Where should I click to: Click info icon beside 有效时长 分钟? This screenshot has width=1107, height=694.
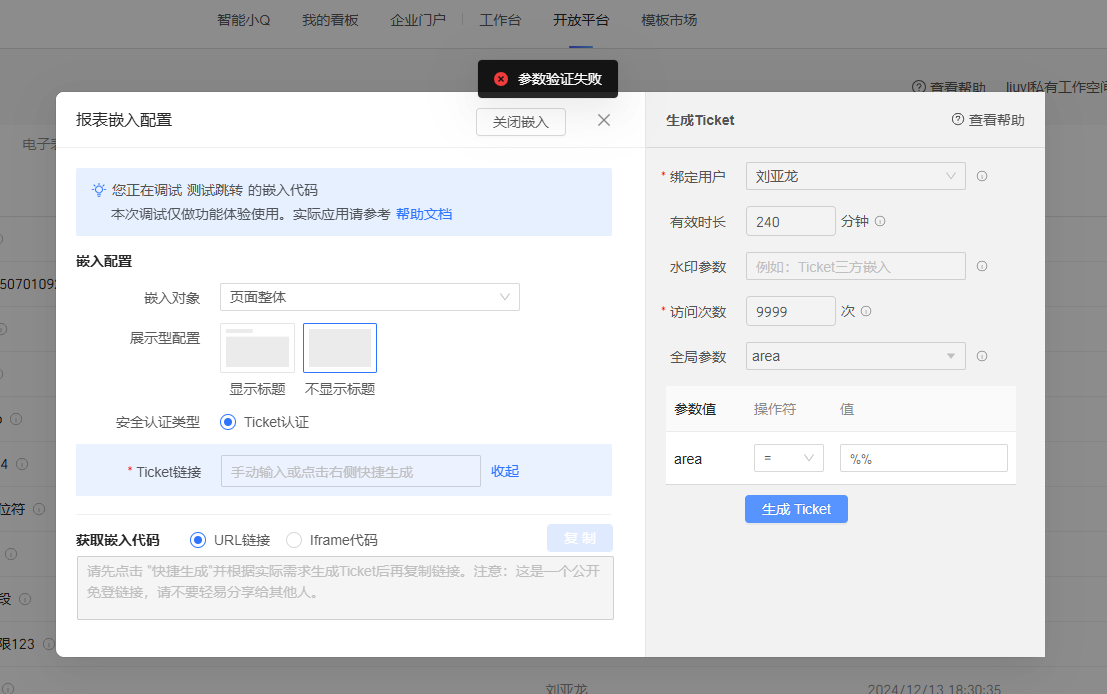pyautogui.click(x=880, y=222)
